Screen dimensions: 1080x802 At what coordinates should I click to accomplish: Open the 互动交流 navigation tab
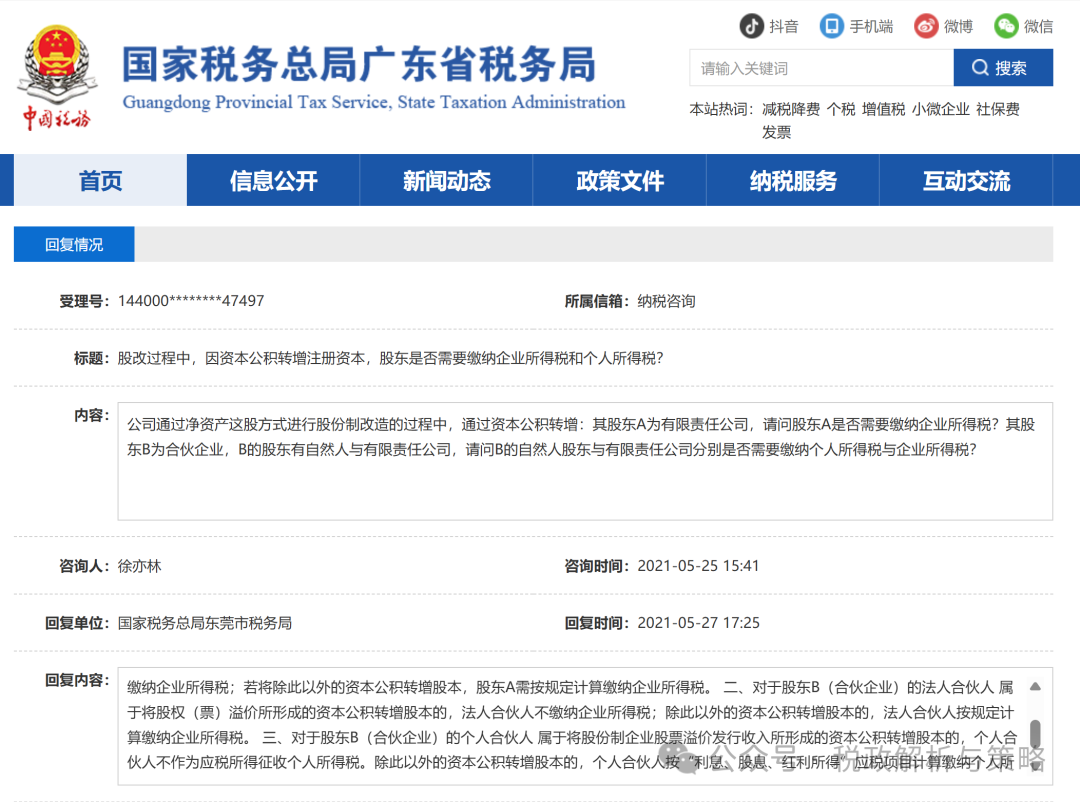pos(966,181)
